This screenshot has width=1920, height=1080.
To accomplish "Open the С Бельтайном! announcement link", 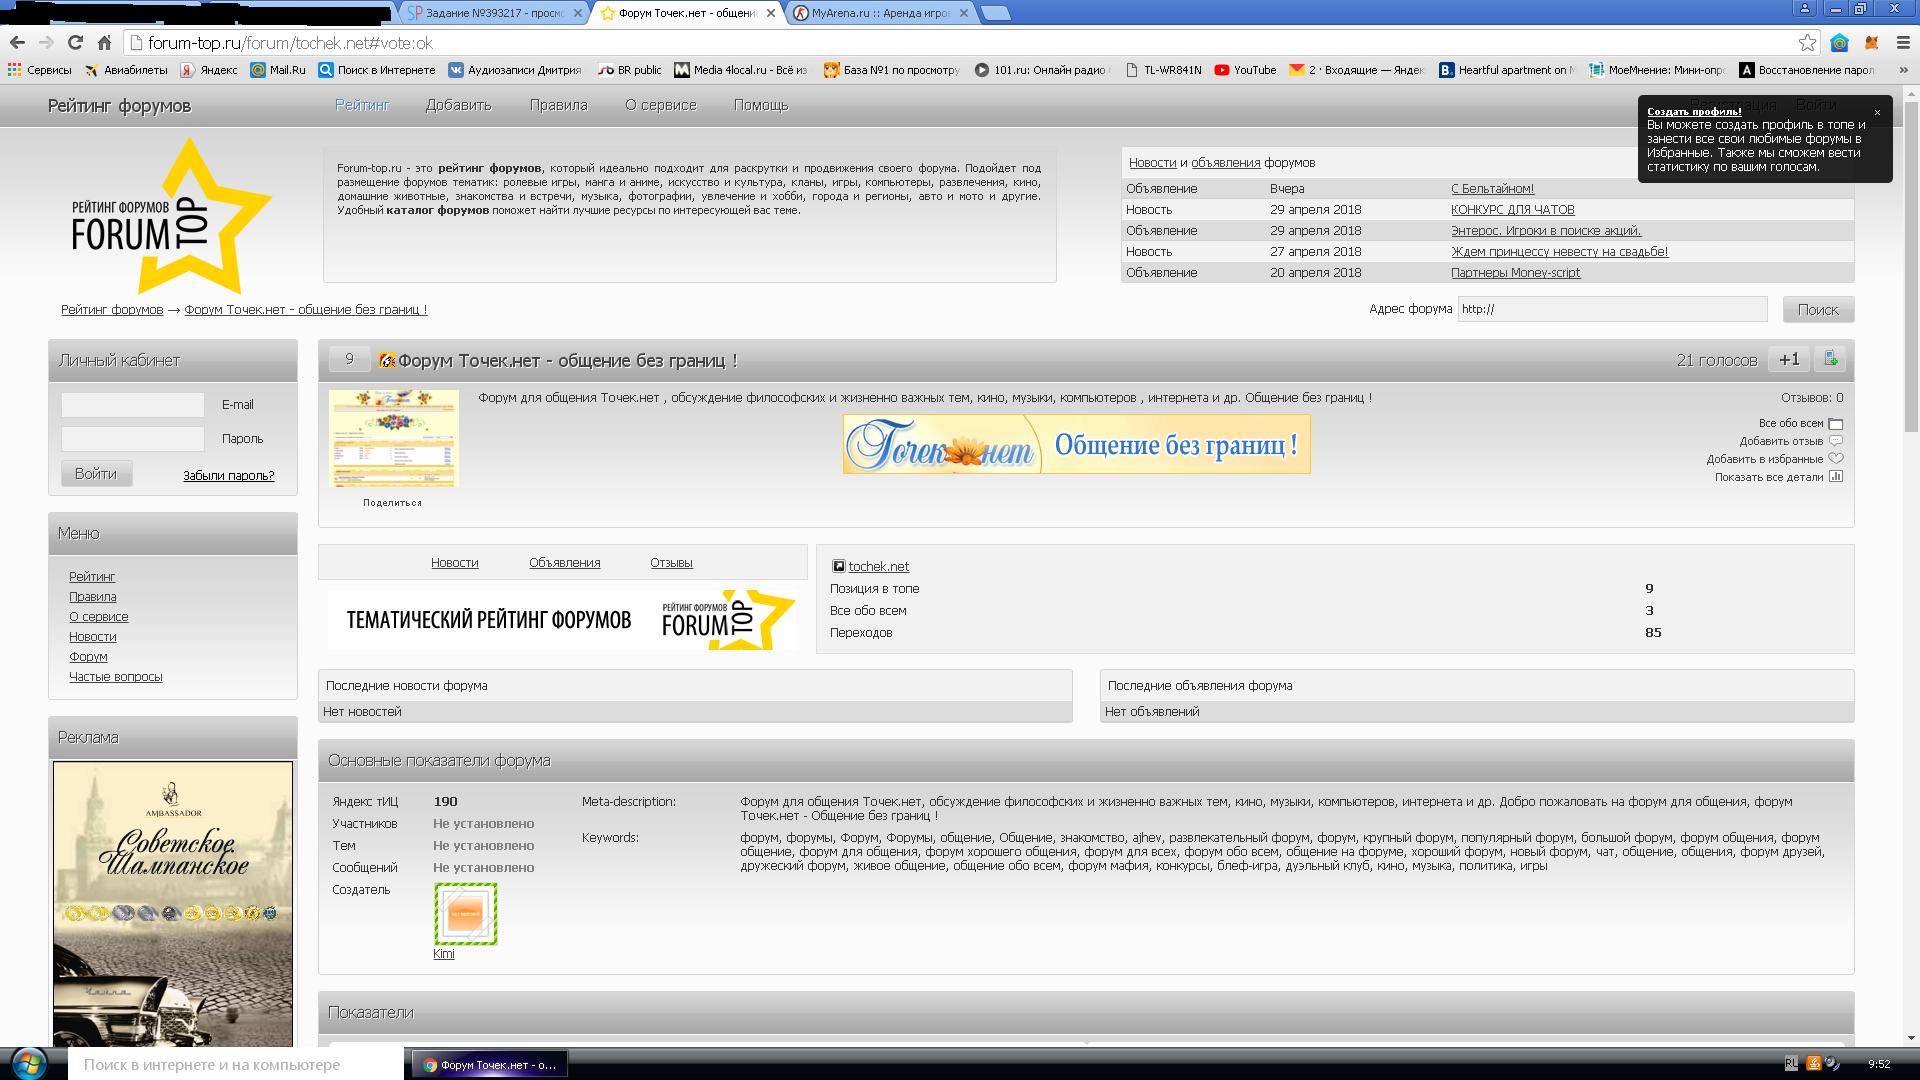I will click(1492, 189).
